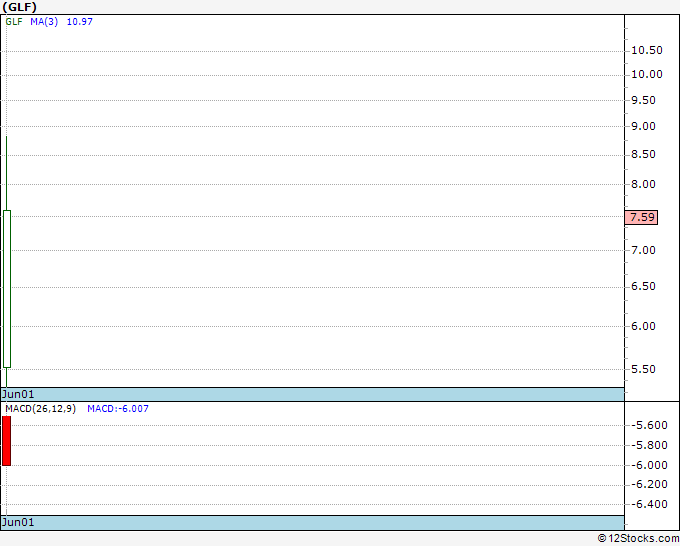This screenshot has height=546, width=680.
Task: Click the green GLF candlestick body
Action: click(7, 289)
